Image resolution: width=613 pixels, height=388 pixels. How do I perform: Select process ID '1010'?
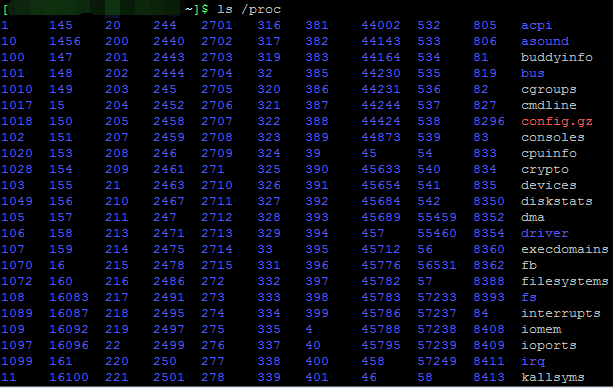click(x=17, y=90)
